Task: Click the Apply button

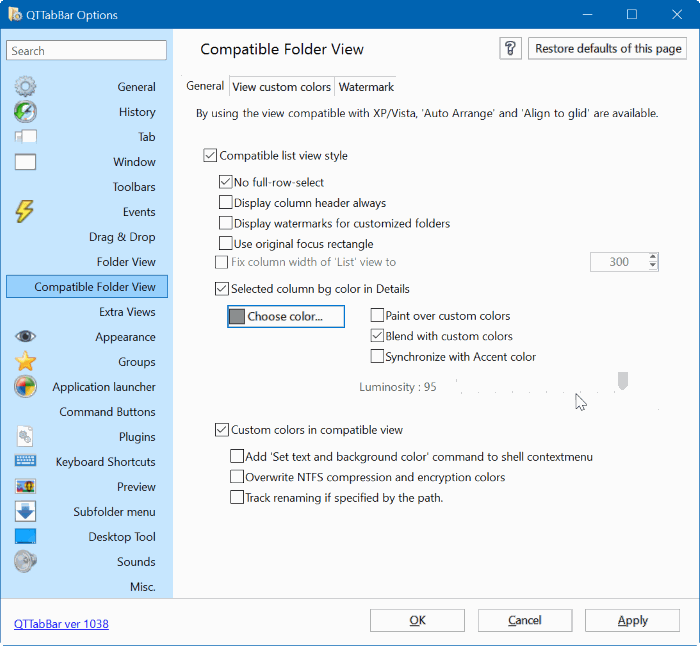Action: pyautogui.click(x=632, y=620)
